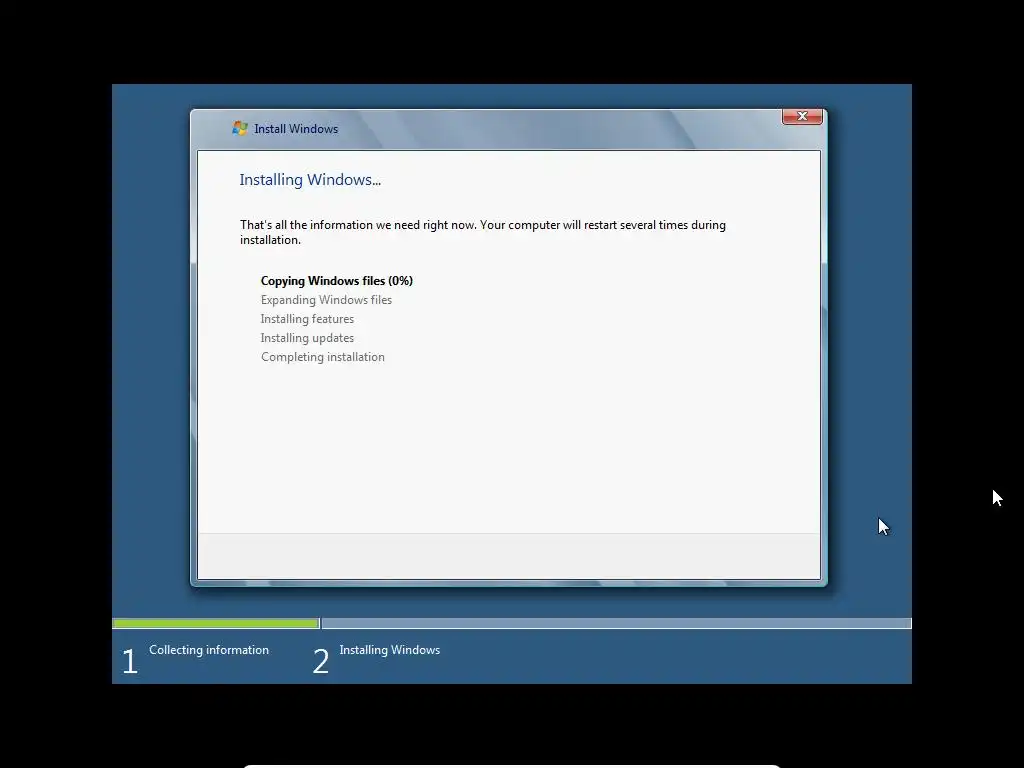Click the green Collecting information progress bar
The width and height of the screenshot is (1024, 768).
pos(216,623)
